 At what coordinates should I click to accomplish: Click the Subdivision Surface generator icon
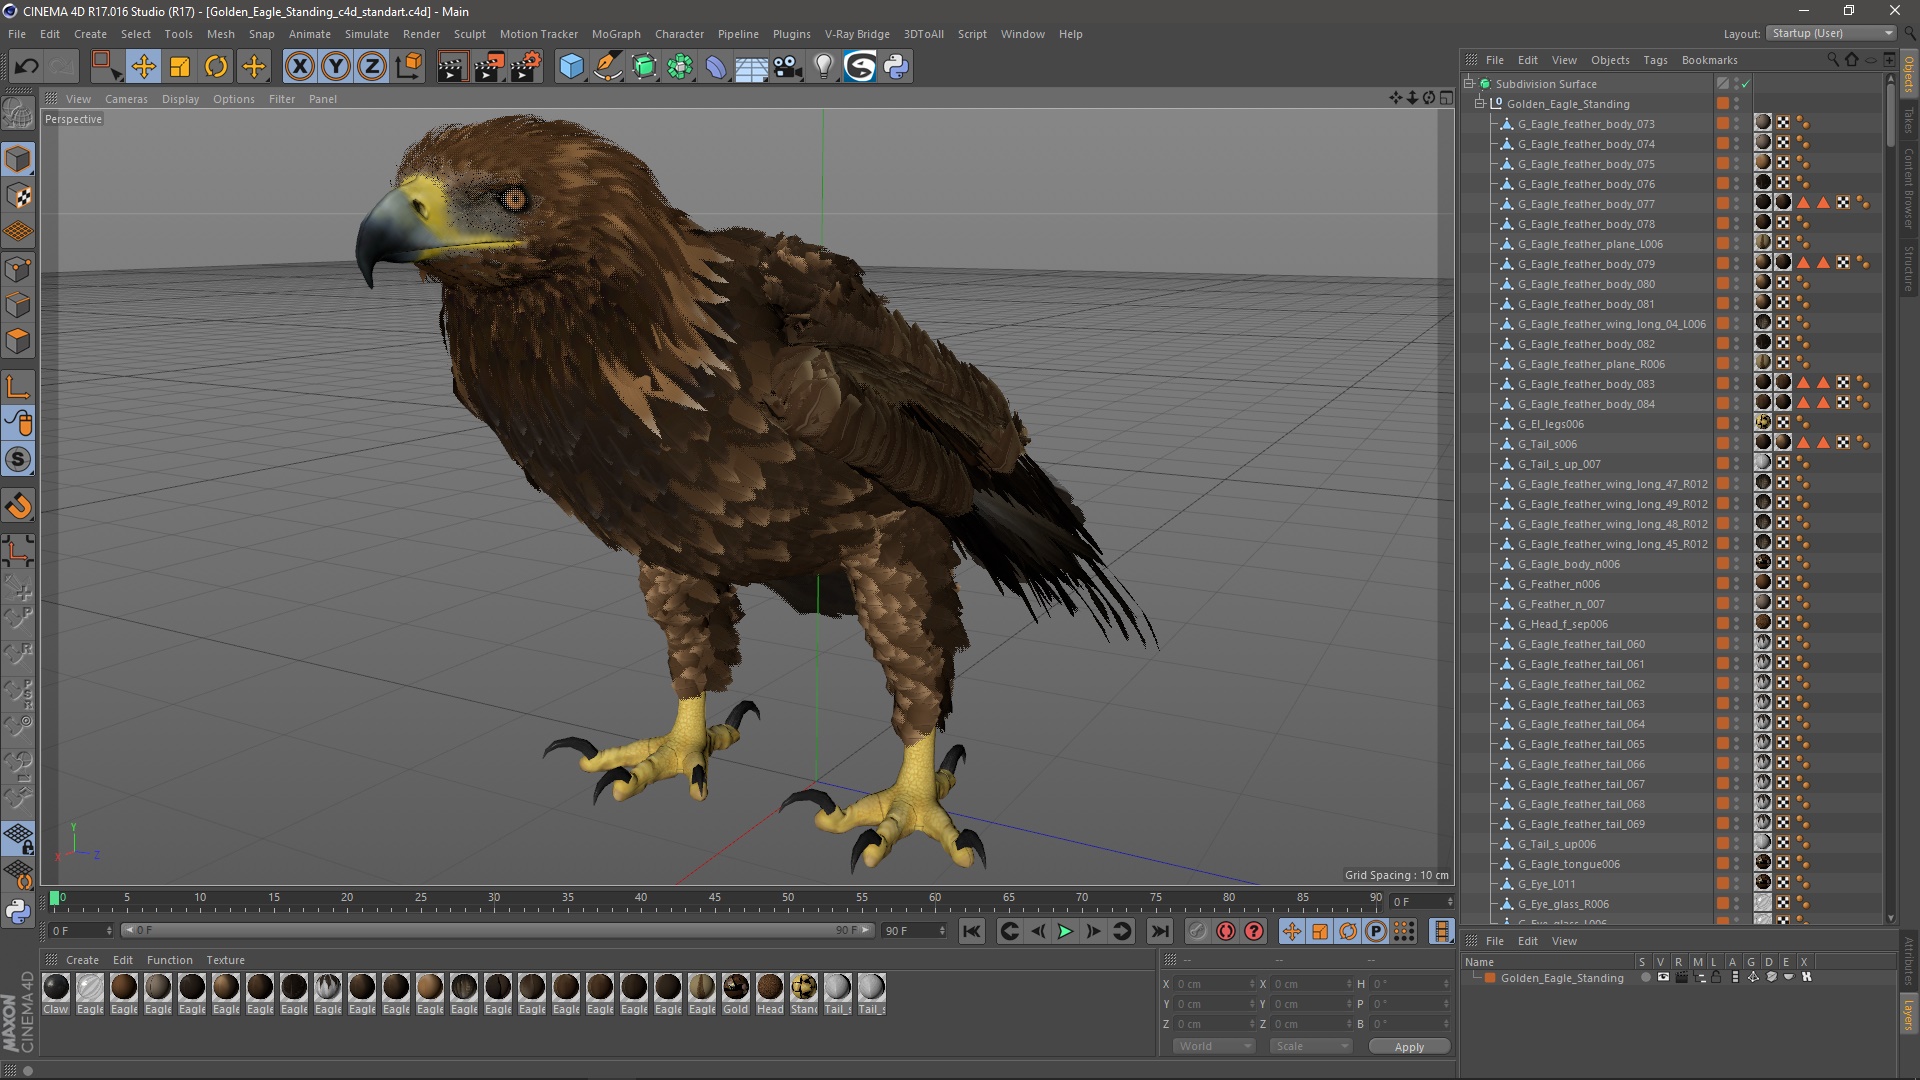(644, 67)
